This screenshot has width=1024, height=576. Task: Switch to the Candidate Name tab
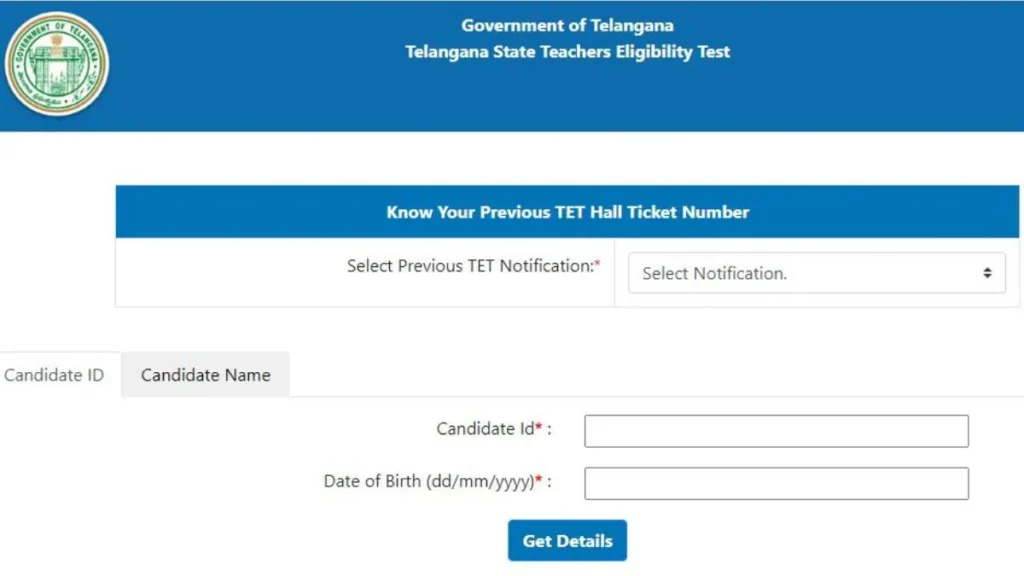pyautogui.click(x=205, y=375)
